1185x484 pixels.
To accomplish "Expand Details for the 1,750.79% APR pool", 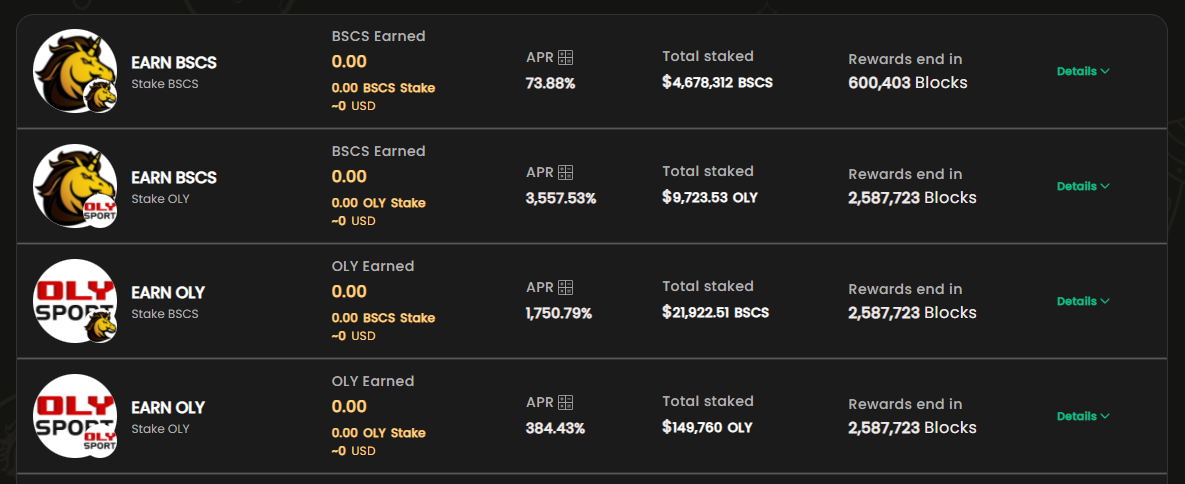I will coord(1083,301).
